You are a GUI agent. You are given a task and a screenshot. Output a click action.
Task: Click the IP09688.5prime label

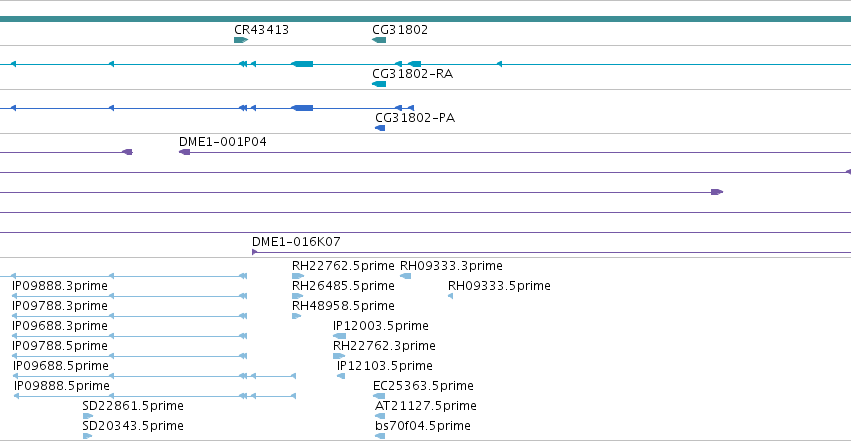pos(61,366)
